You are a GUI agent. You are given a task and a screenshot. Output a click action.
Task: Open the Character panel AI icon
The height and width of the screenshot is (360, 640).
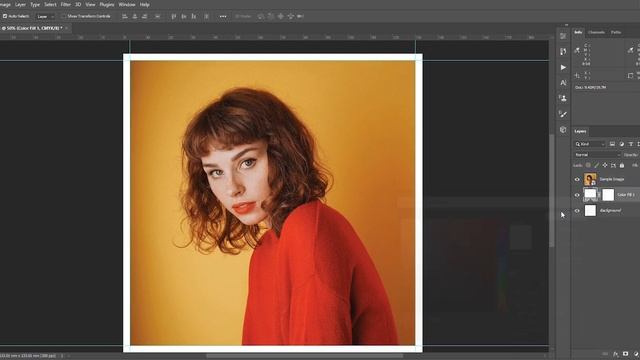[563, 83]
